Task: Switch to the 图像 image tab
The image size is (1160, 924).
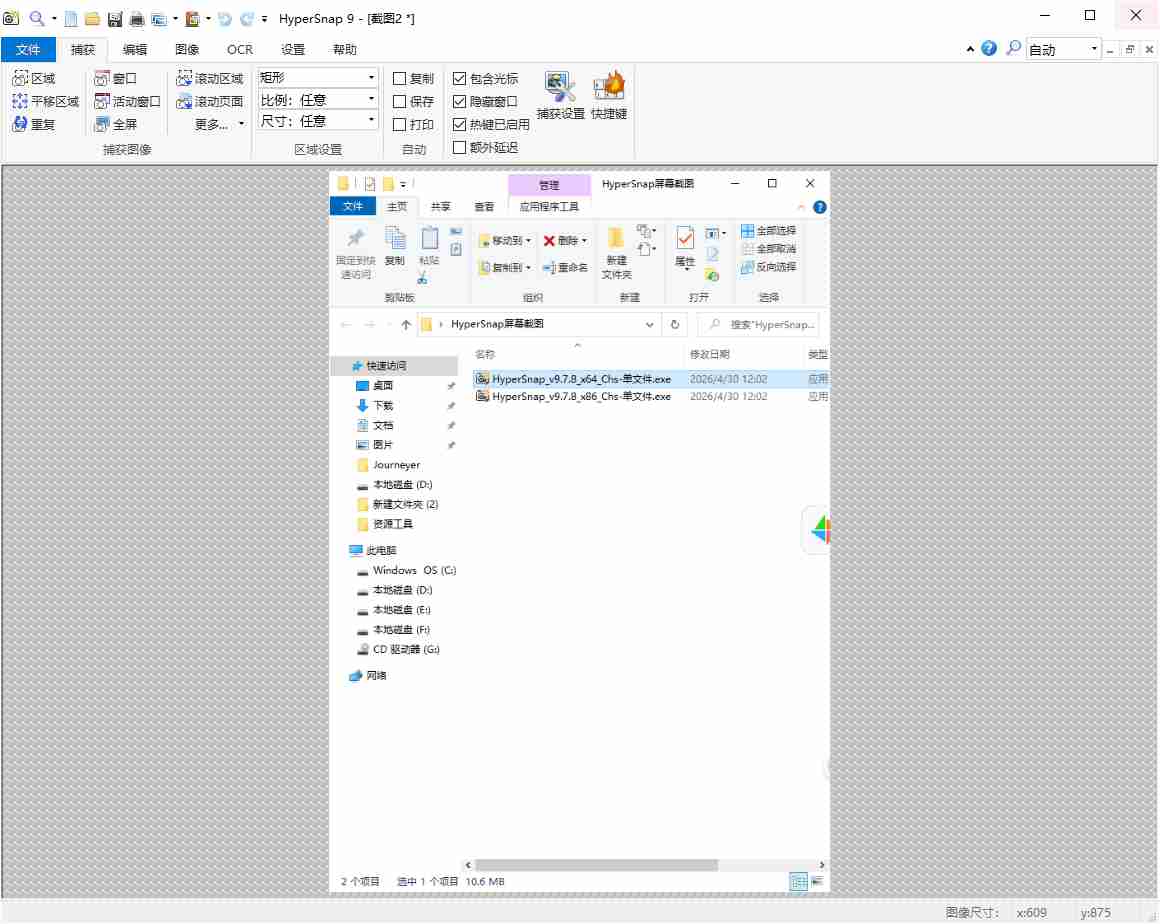Action: pyautogui.click(x=187, y=50)
